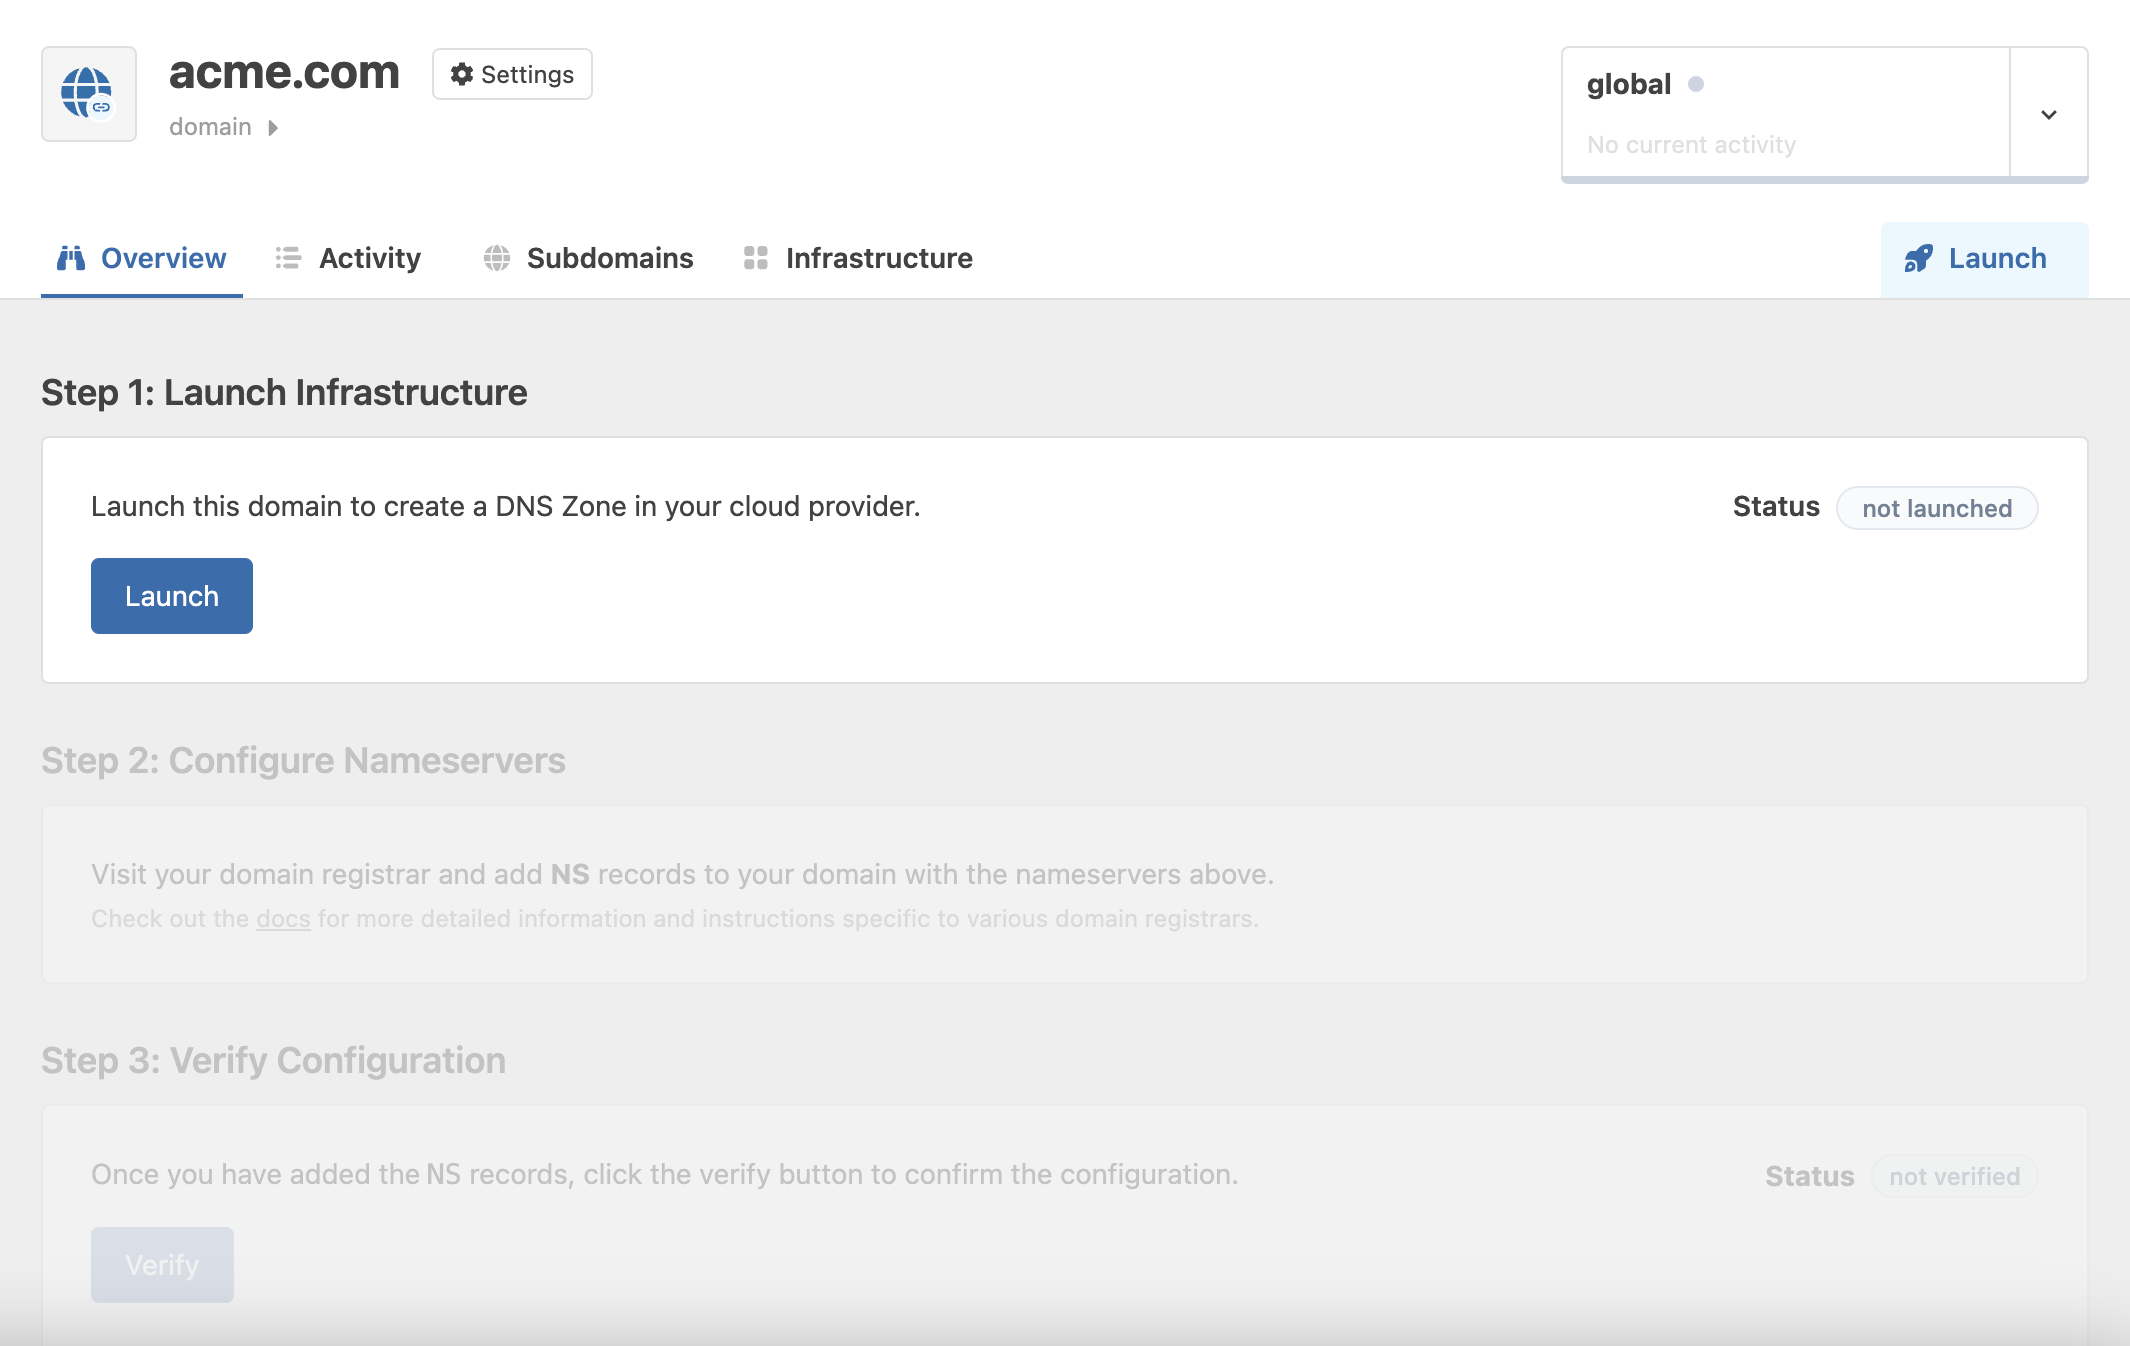Screen dimensions: 2130x1346
Task: Click the Launch button to create DNS Zone
Action: tap(171, 594)
